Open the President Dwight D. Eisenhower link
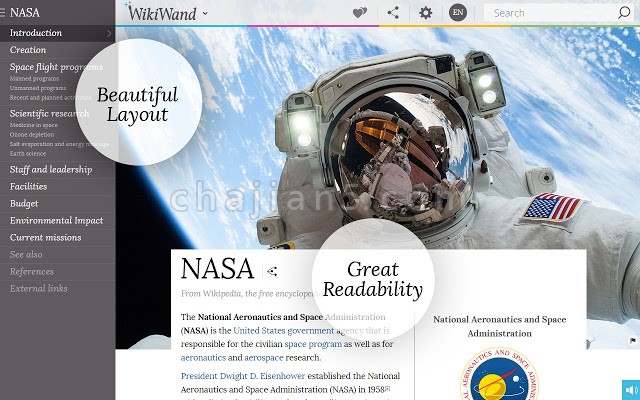The height and width of the screenshot is (400, 640). point(243,376)
